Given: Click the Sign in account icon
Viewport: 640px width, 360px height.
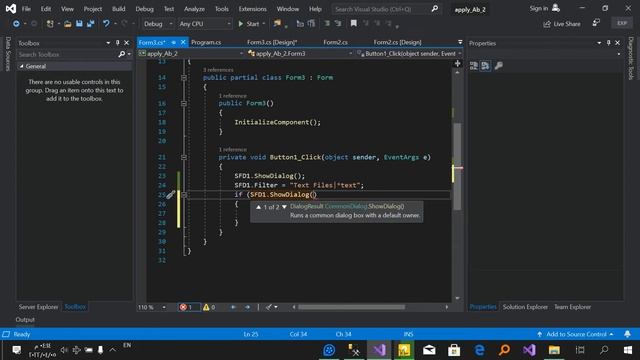Looking at the screenshot, I should click(556, 8).
